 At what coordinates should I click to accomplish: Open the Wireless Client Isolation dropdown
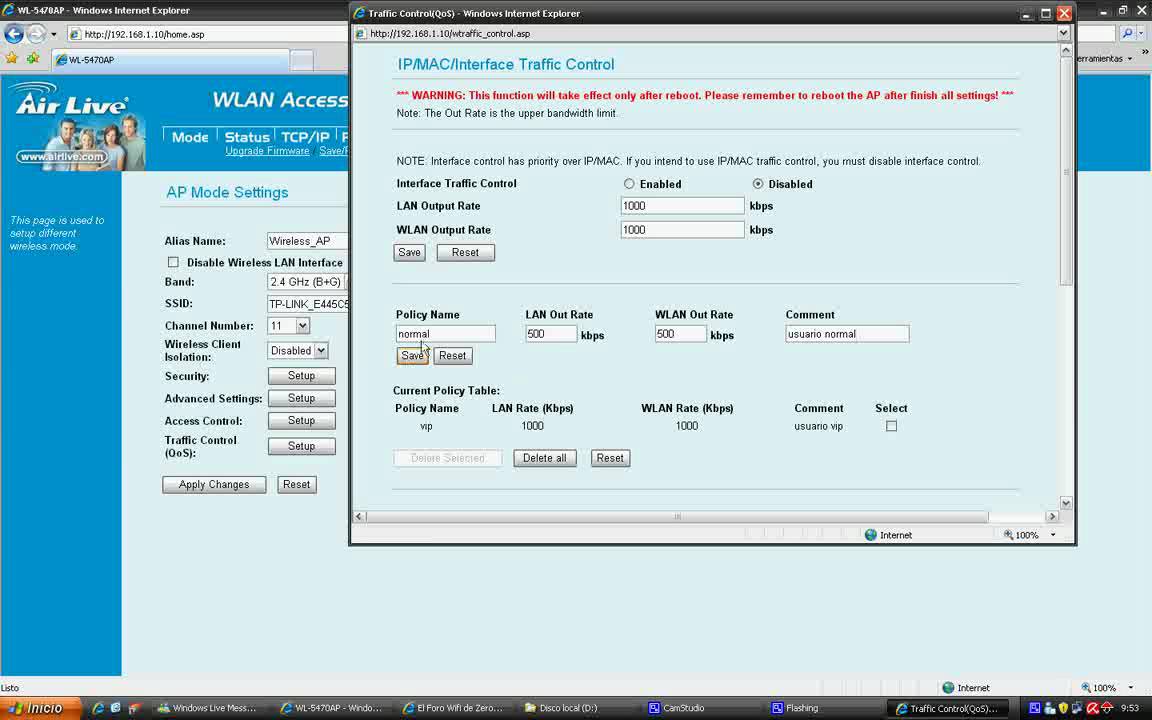coord(320,350)
